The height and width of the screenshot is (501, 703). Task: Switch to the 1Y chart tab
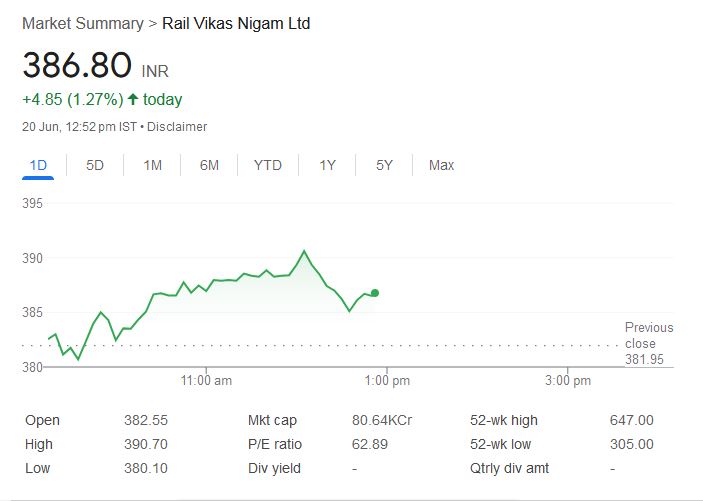[327, 165]
